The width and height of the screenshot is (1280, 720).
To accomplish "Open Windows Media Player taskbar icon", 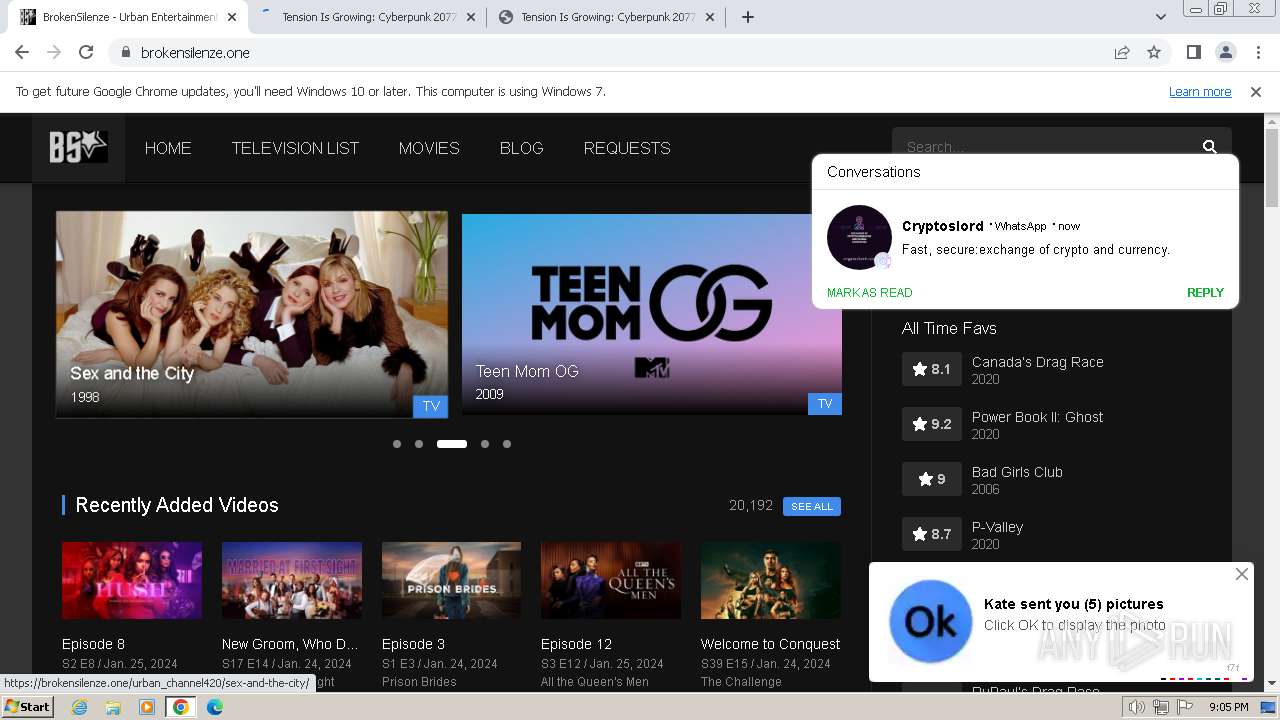I will 147,707.
